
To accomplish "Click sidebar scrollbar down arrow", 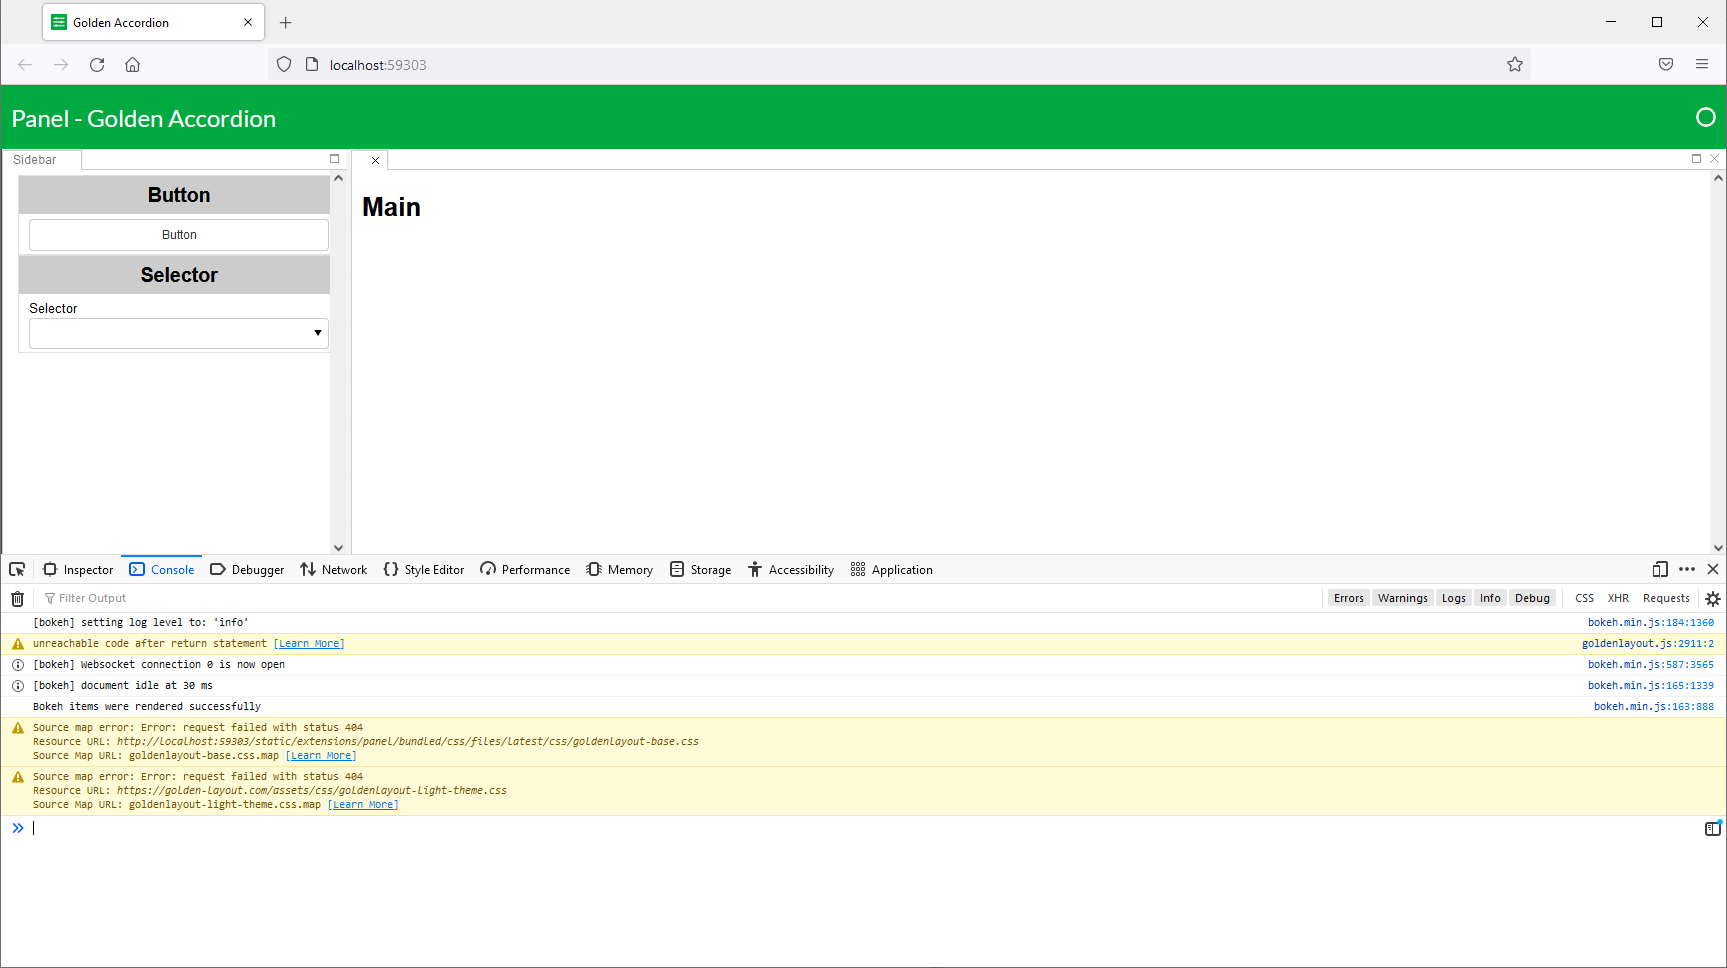I will tap(338, 547).
